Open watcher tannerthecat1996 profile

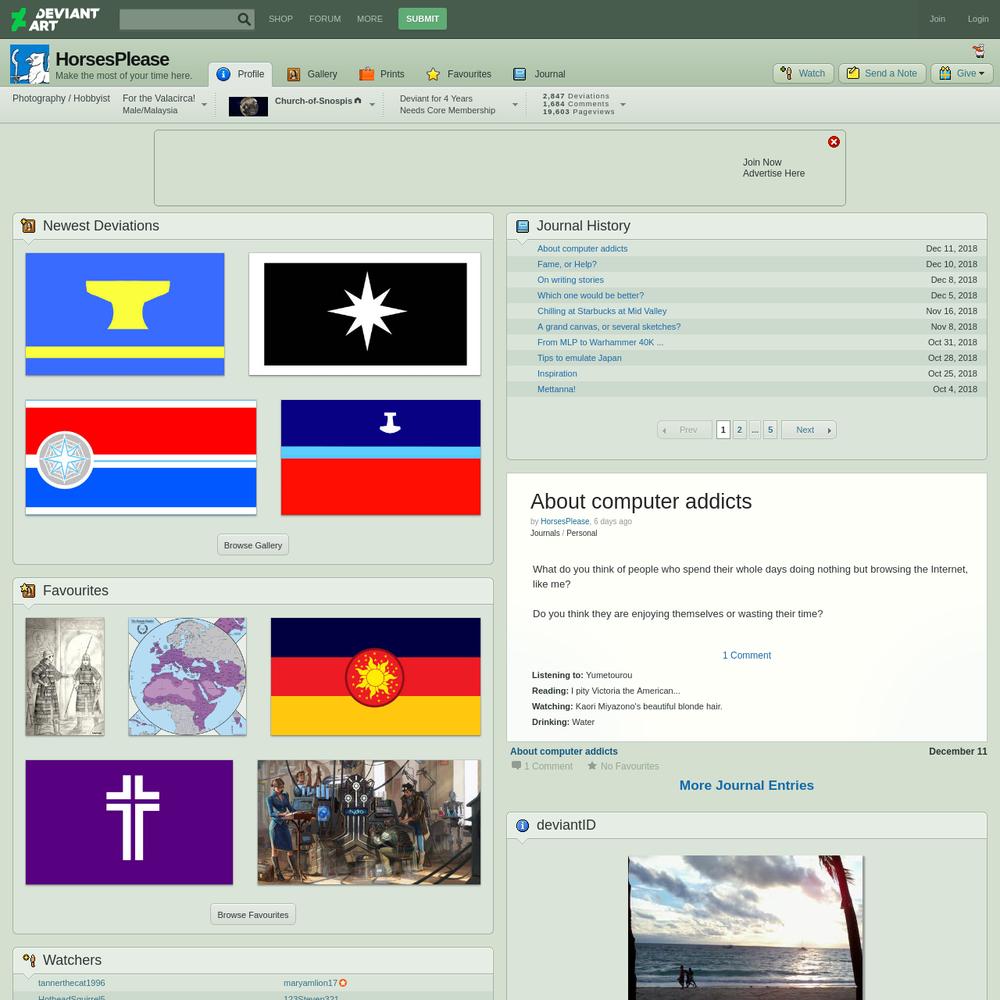71,983
